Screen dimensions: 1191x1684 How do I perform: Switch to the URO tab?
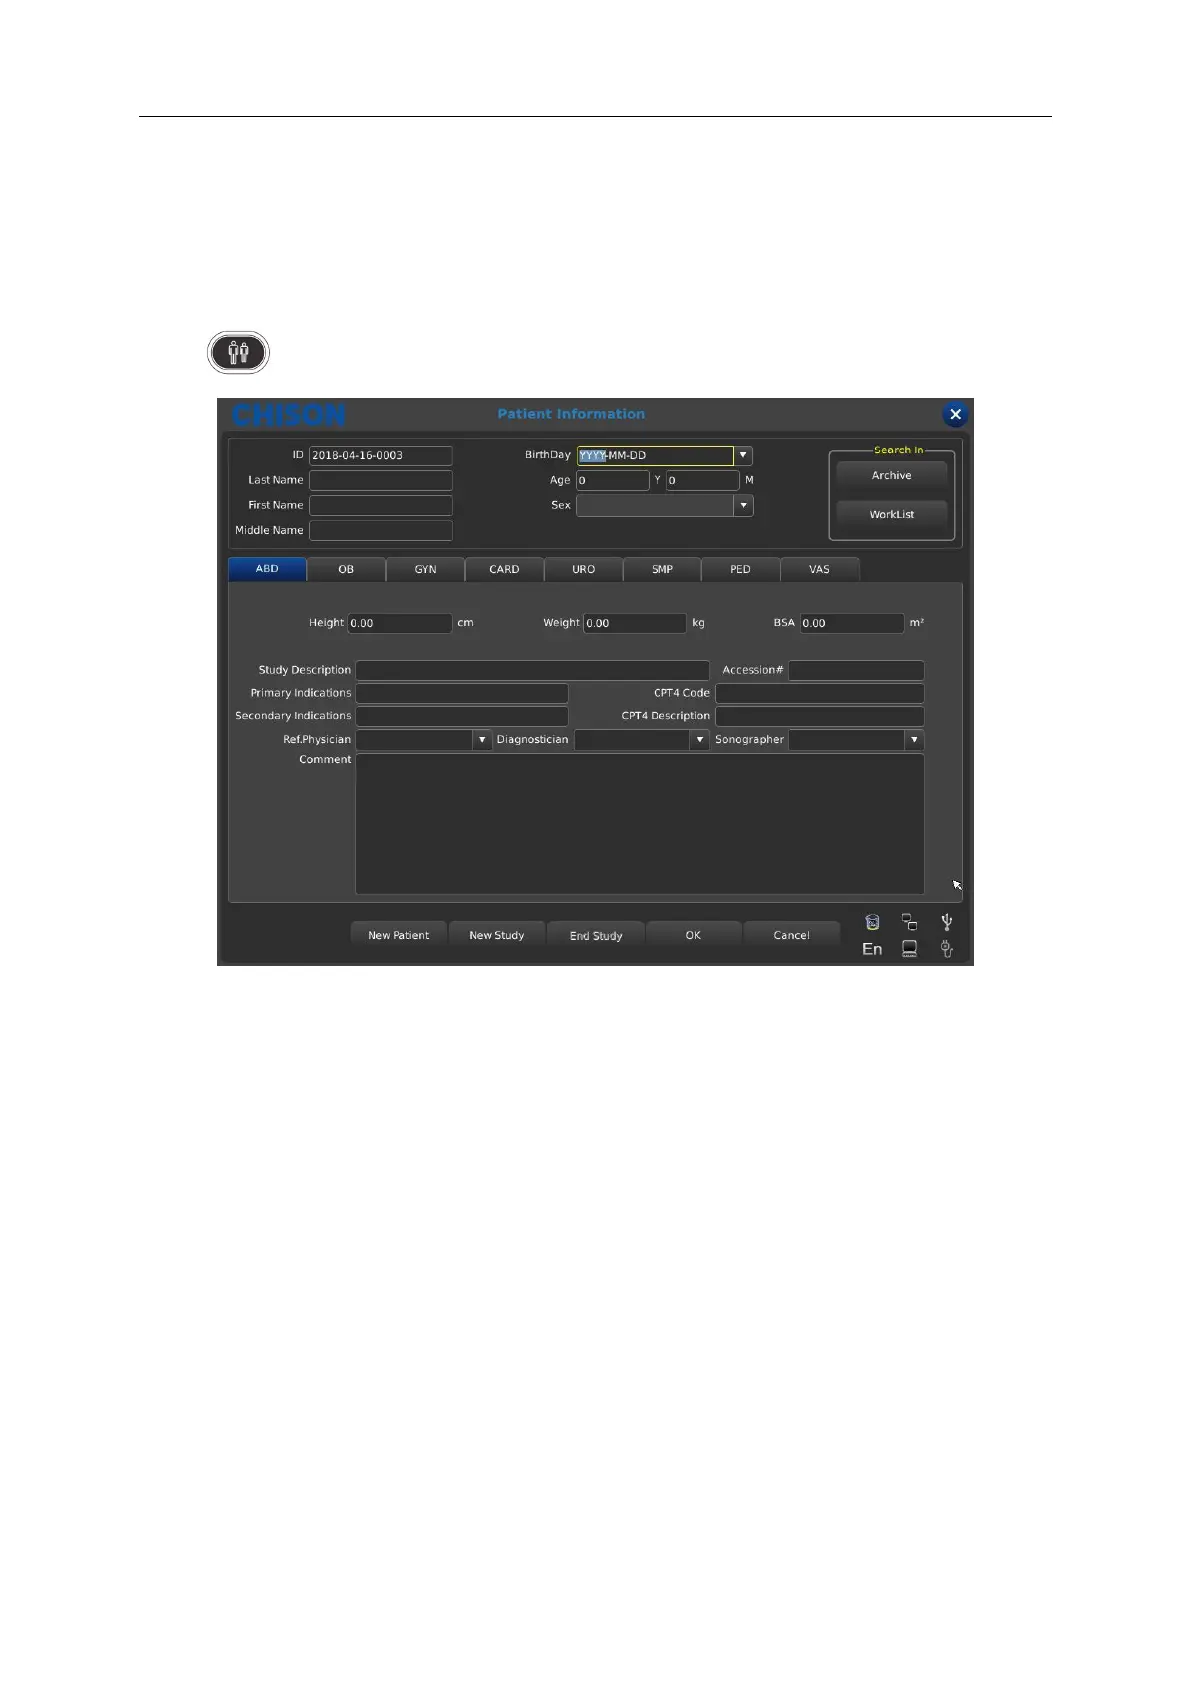click(x=583, y=569)
